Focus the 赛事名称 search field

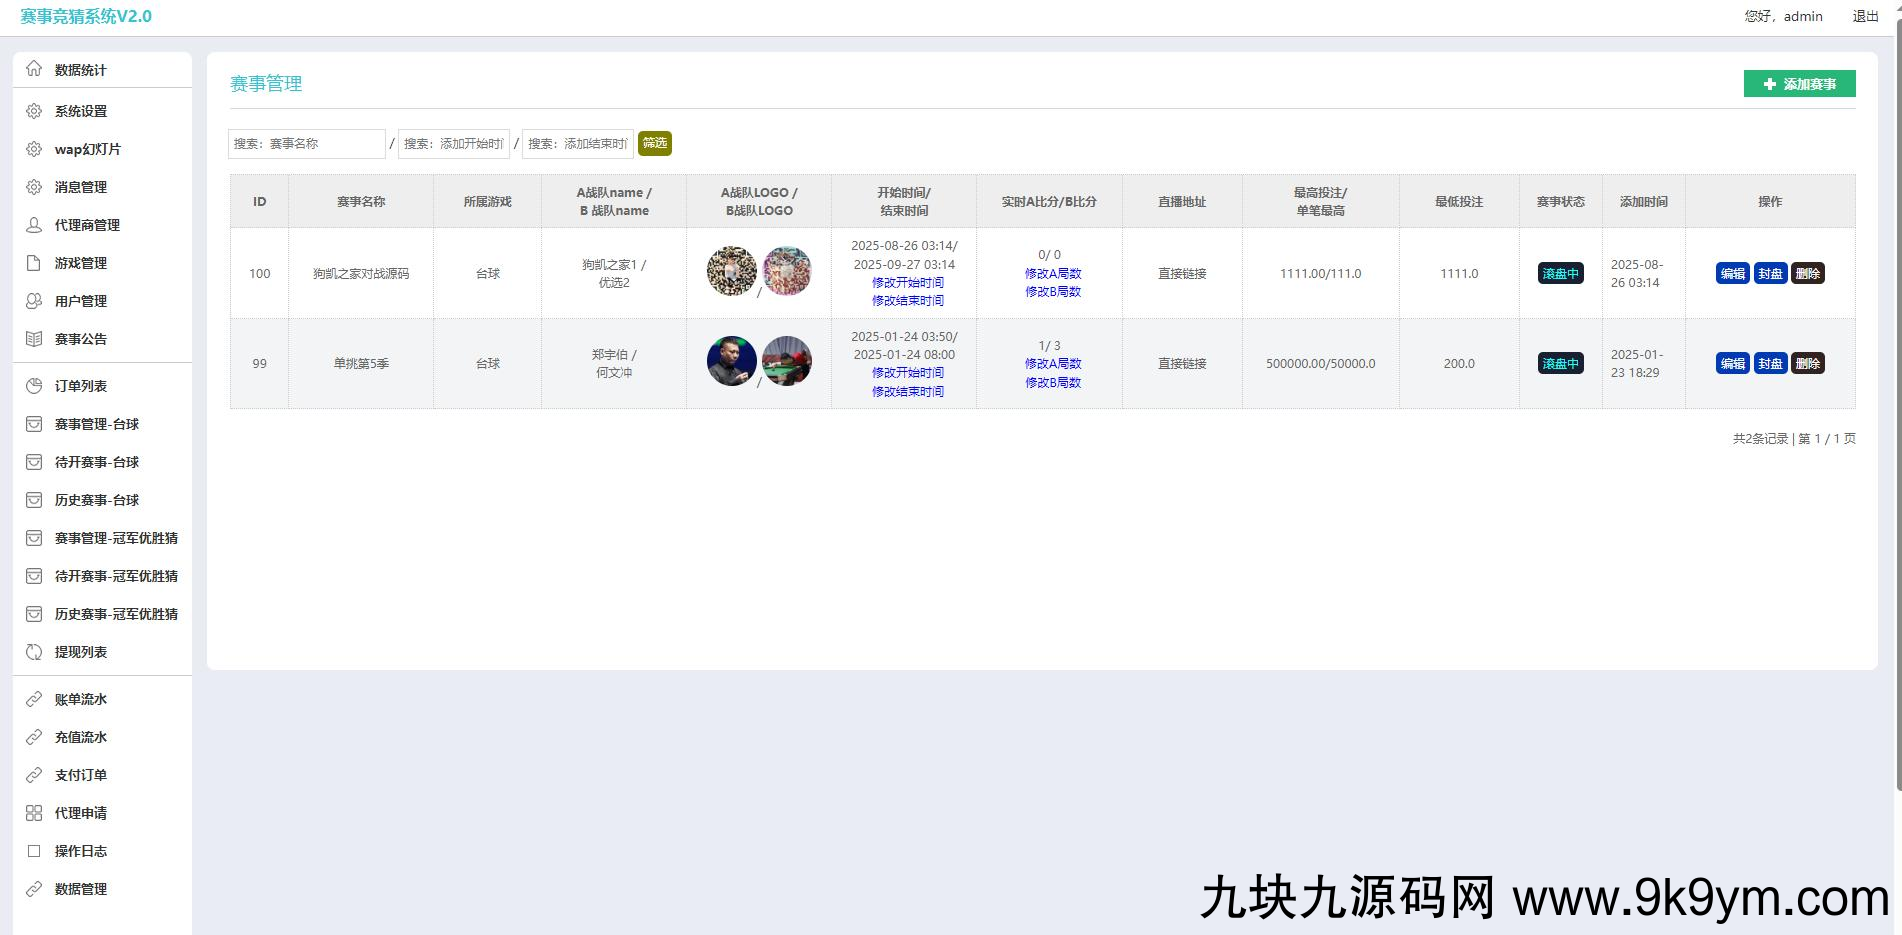[306, 144]
